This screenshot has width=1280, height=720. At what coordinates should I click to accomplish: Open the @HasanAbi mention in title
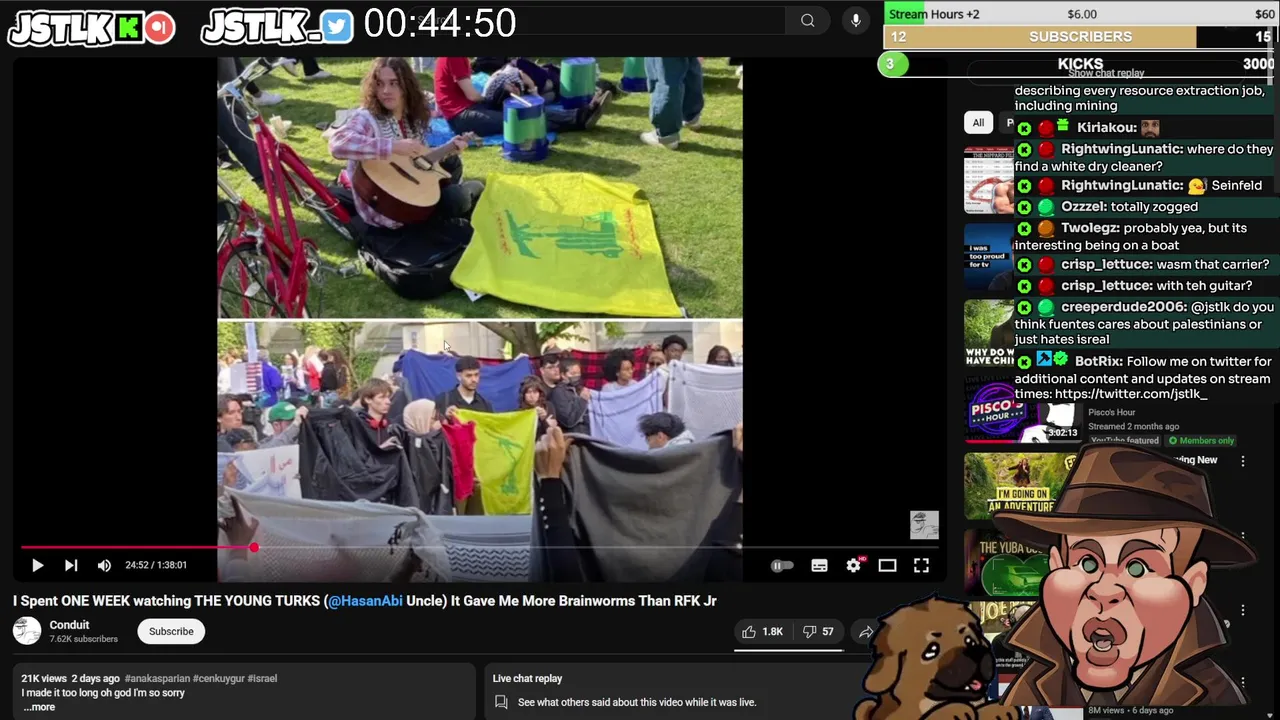365,601
